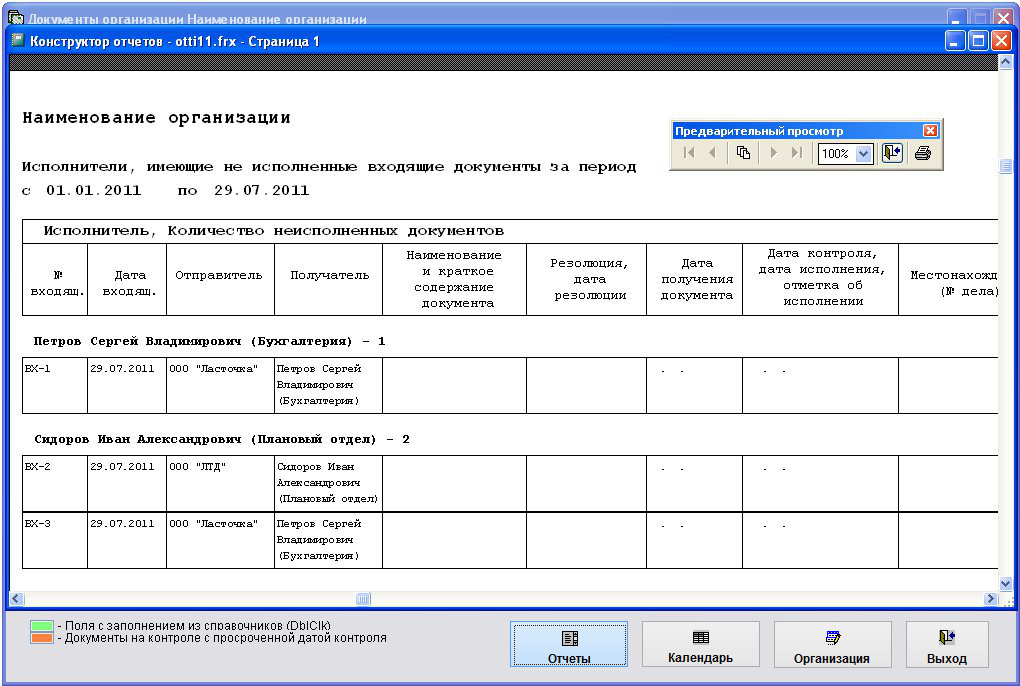
Task: Close the Предварительный просмотр toolbar
Action: click(930, 131)
